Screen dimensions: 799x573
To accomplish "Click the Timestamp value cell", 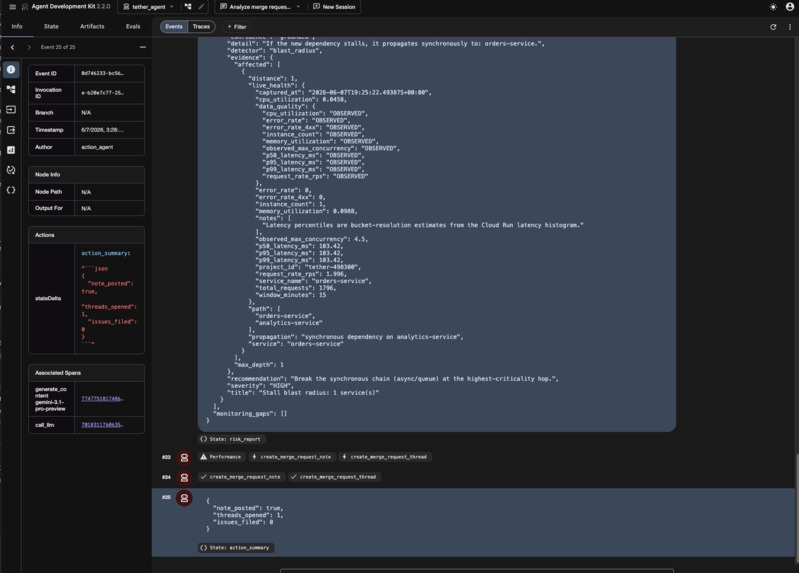I will pyautogui.click(x=109, y=130).
